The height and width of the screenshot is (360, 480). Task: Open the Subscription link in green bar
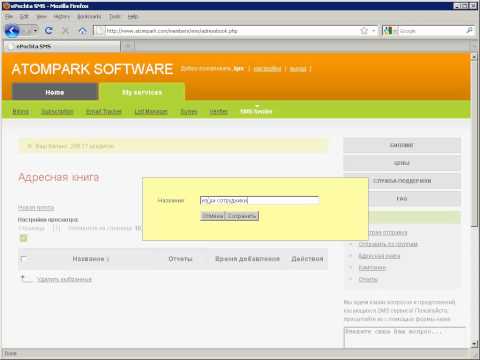57,111
